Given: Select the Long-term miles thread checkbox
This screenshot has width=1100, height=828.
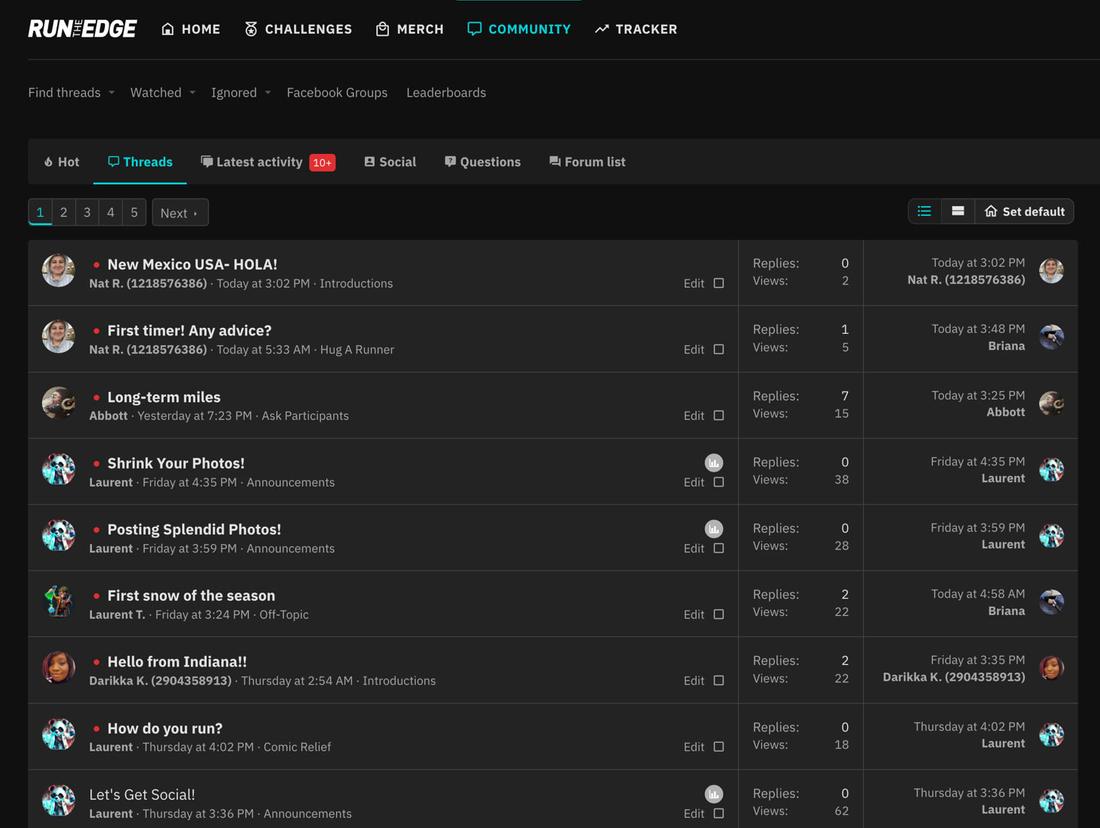Looking at the screenshot, I should click(718, 416).
